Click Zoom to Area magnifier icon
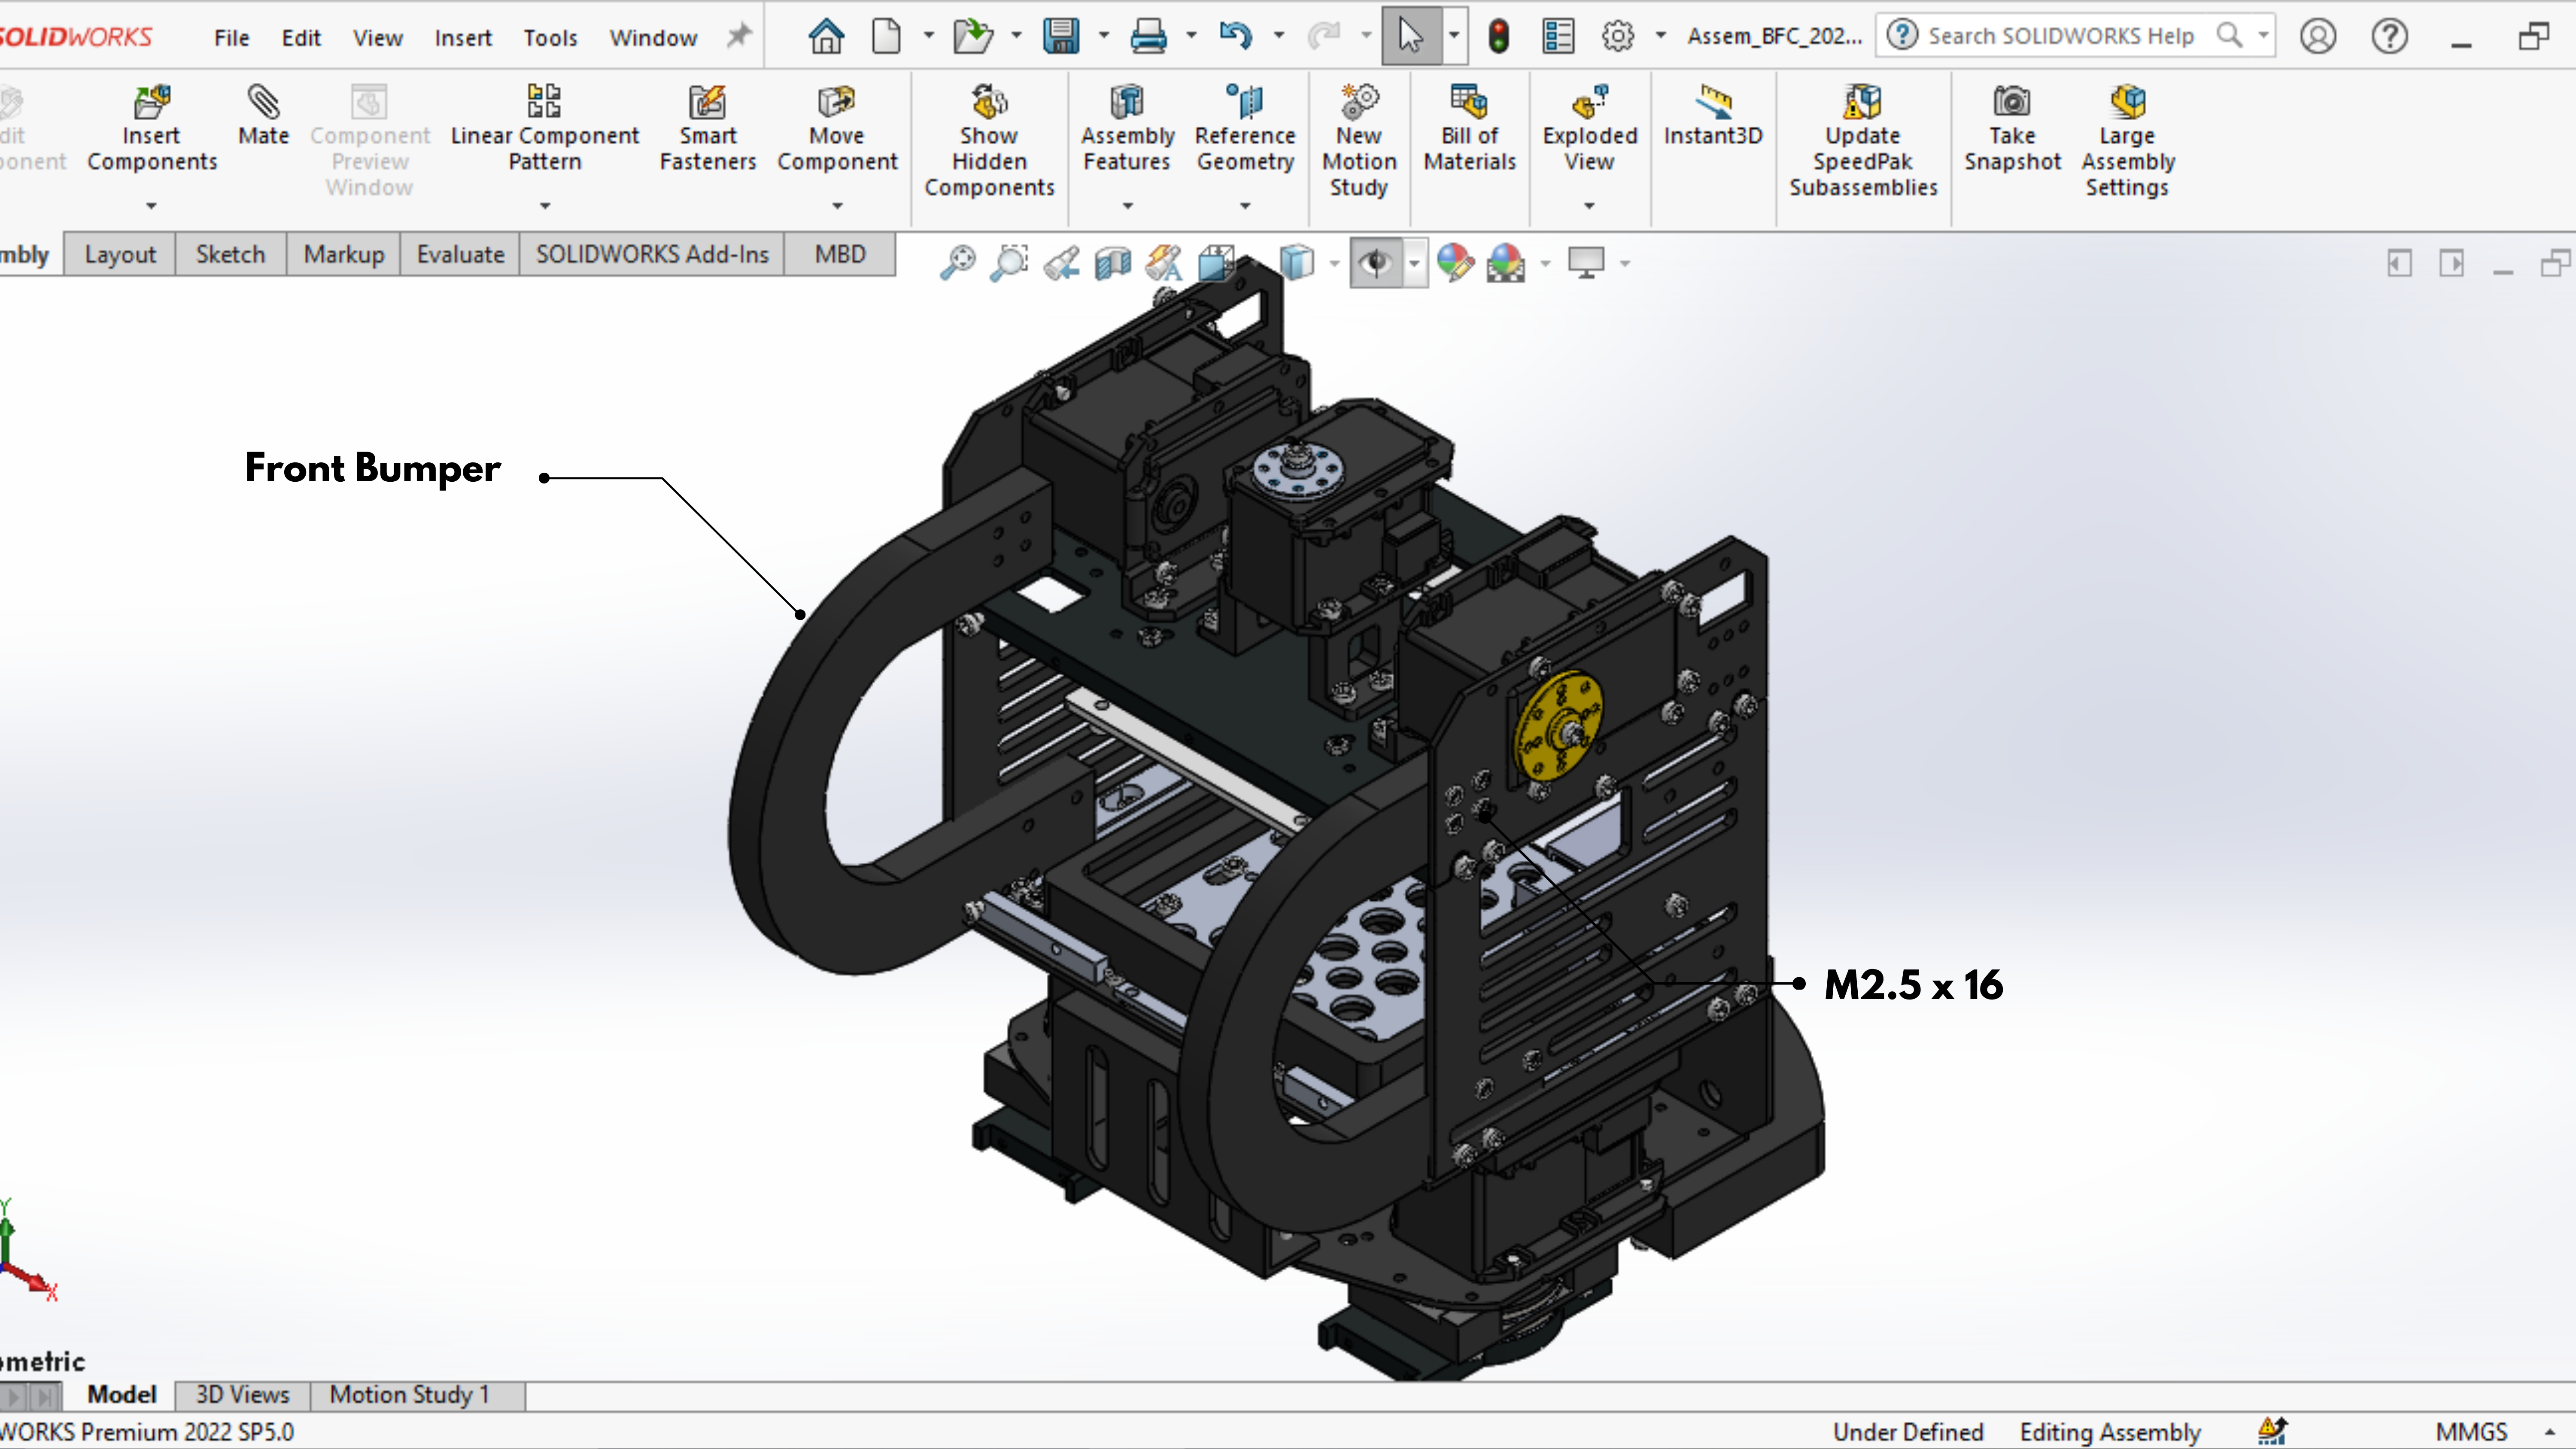 pyautogui.click(x=1009, y=263)
